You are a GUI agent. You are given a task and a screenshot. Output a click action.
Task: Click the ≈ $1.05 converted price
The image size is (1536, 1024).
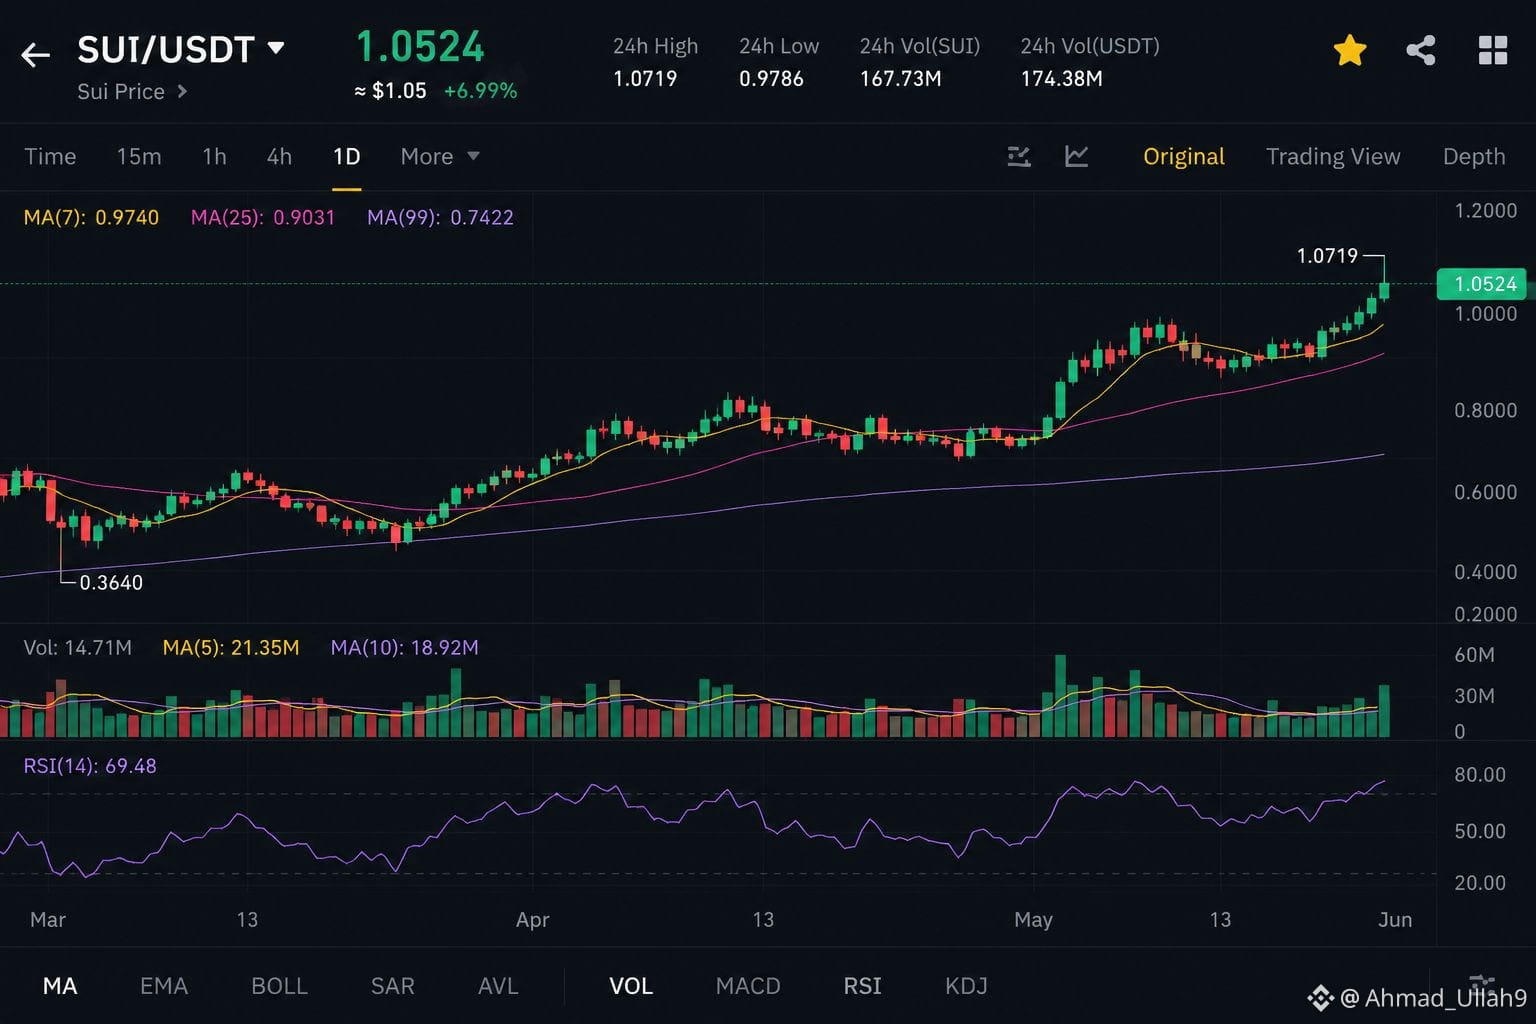(390, 91)
